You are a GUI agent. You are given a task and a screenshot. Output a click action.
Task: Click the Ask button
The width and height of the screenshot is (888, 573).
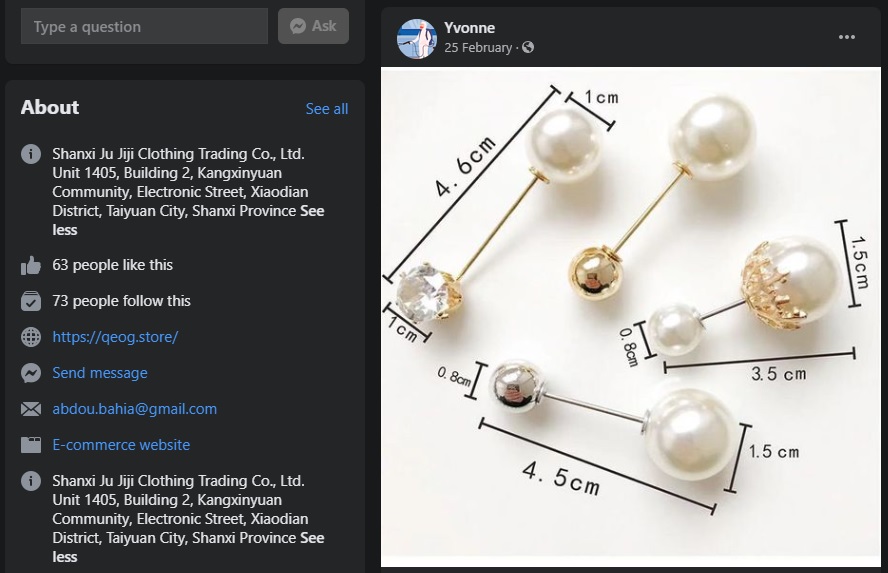(x=313, y=26)
